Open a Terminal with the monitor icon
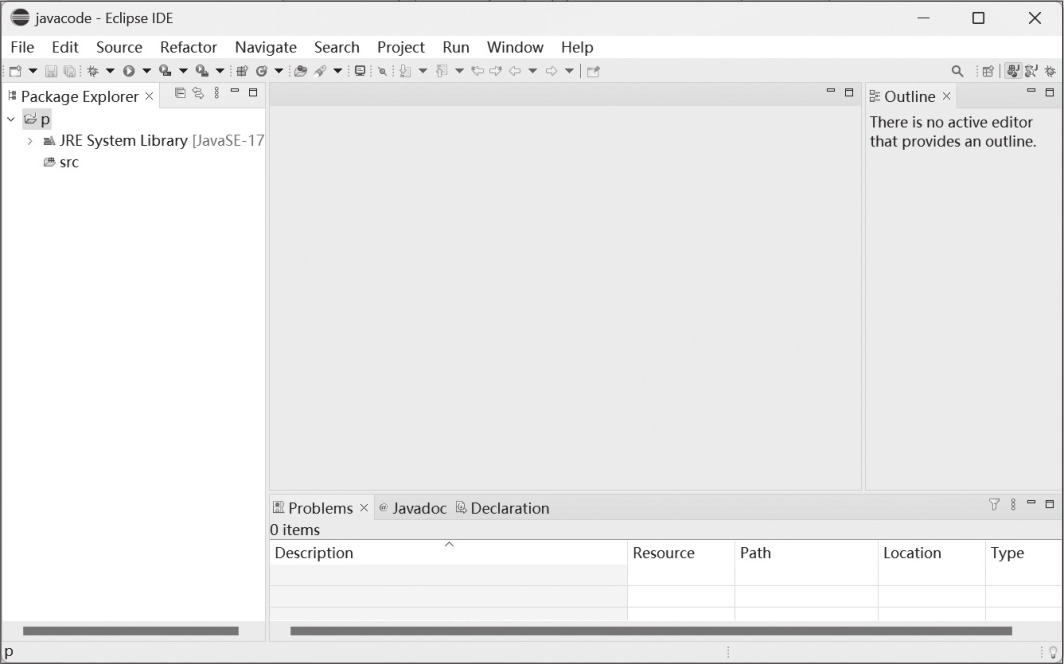 click(360, 71)
